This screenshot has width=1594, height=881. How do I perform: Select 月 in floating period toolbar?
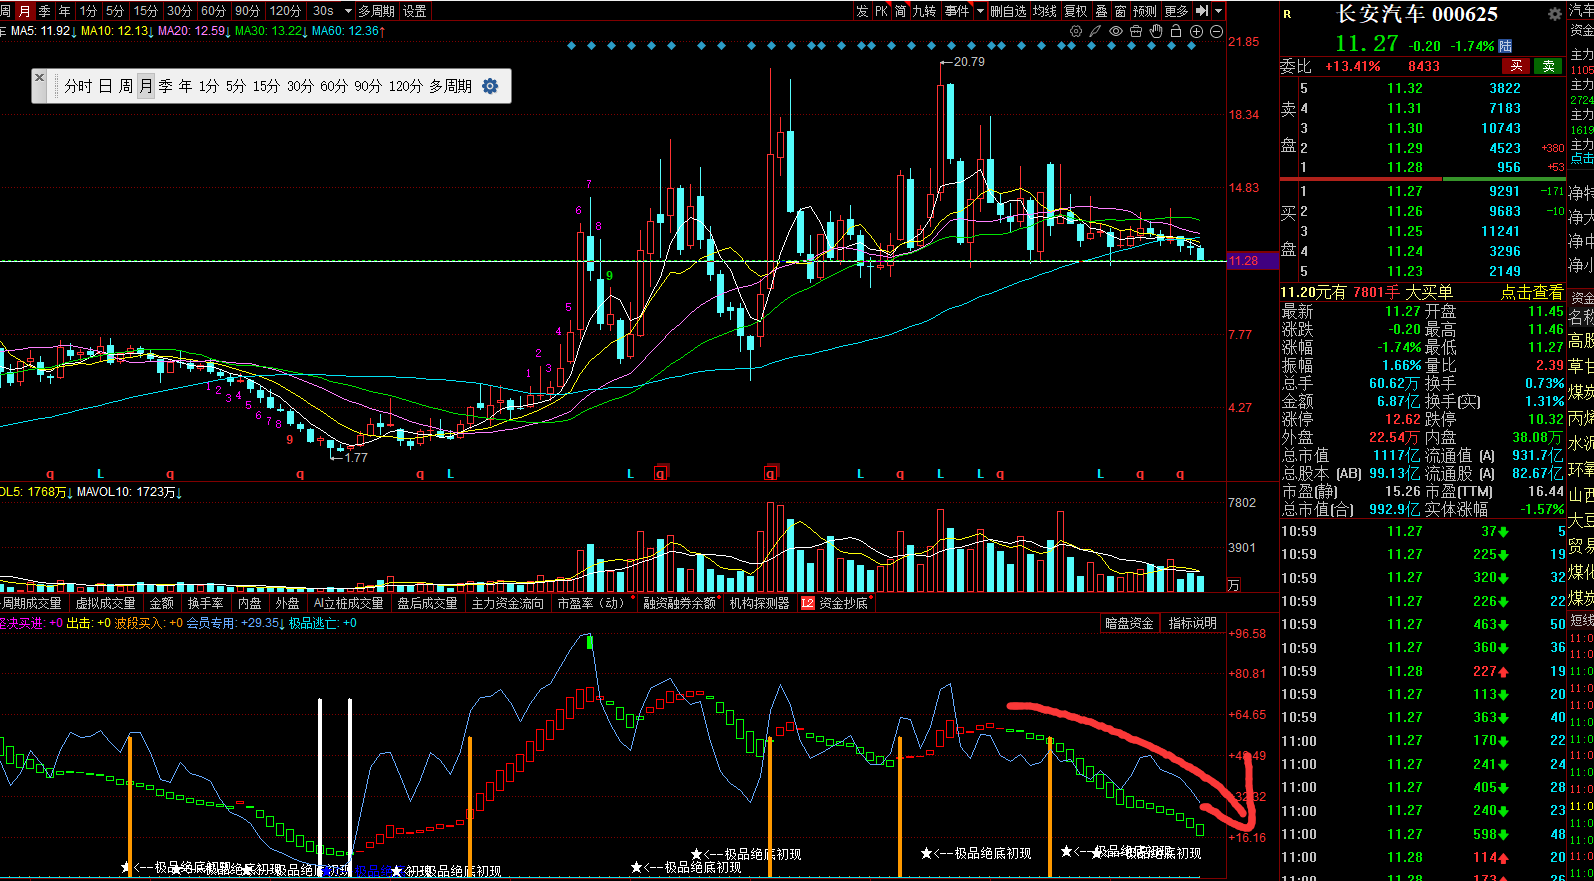click(x=146, y=86)
